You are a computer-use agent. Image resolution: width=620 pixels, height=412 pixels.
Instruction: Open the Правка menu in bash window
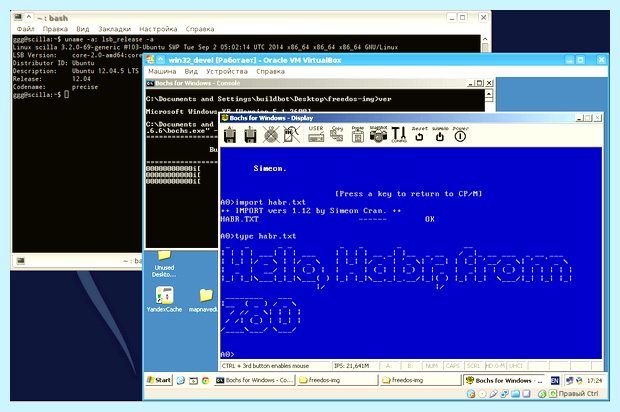click(x=55, y=29)
